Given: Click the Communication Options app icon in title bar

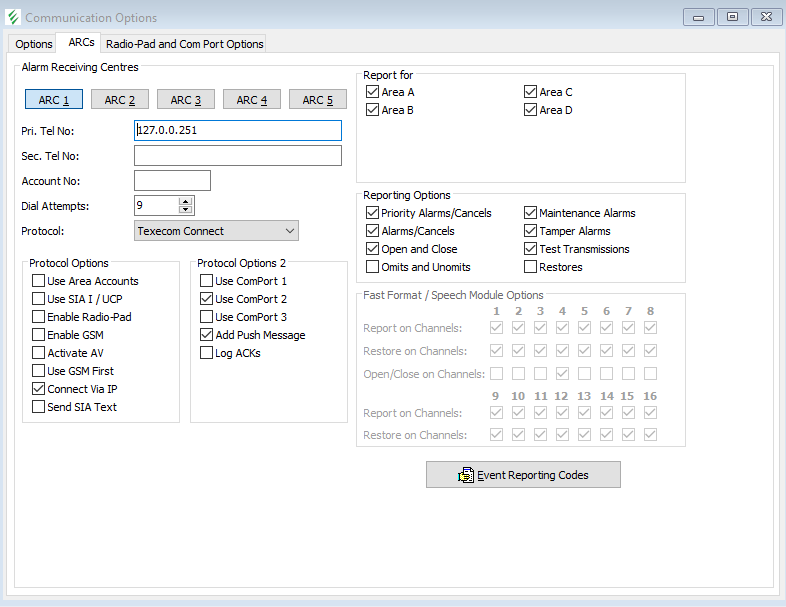Looking at the screenshot, I should tap(13, 17).
